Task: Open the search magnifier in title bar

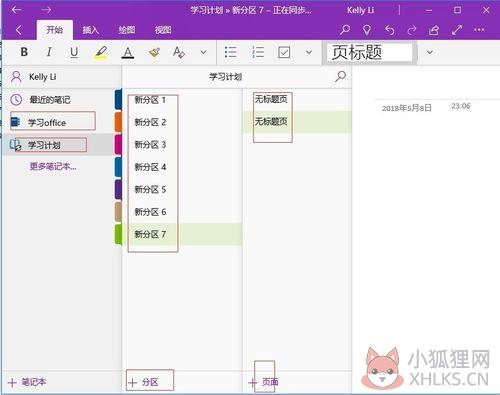Action: coord(345,30)
